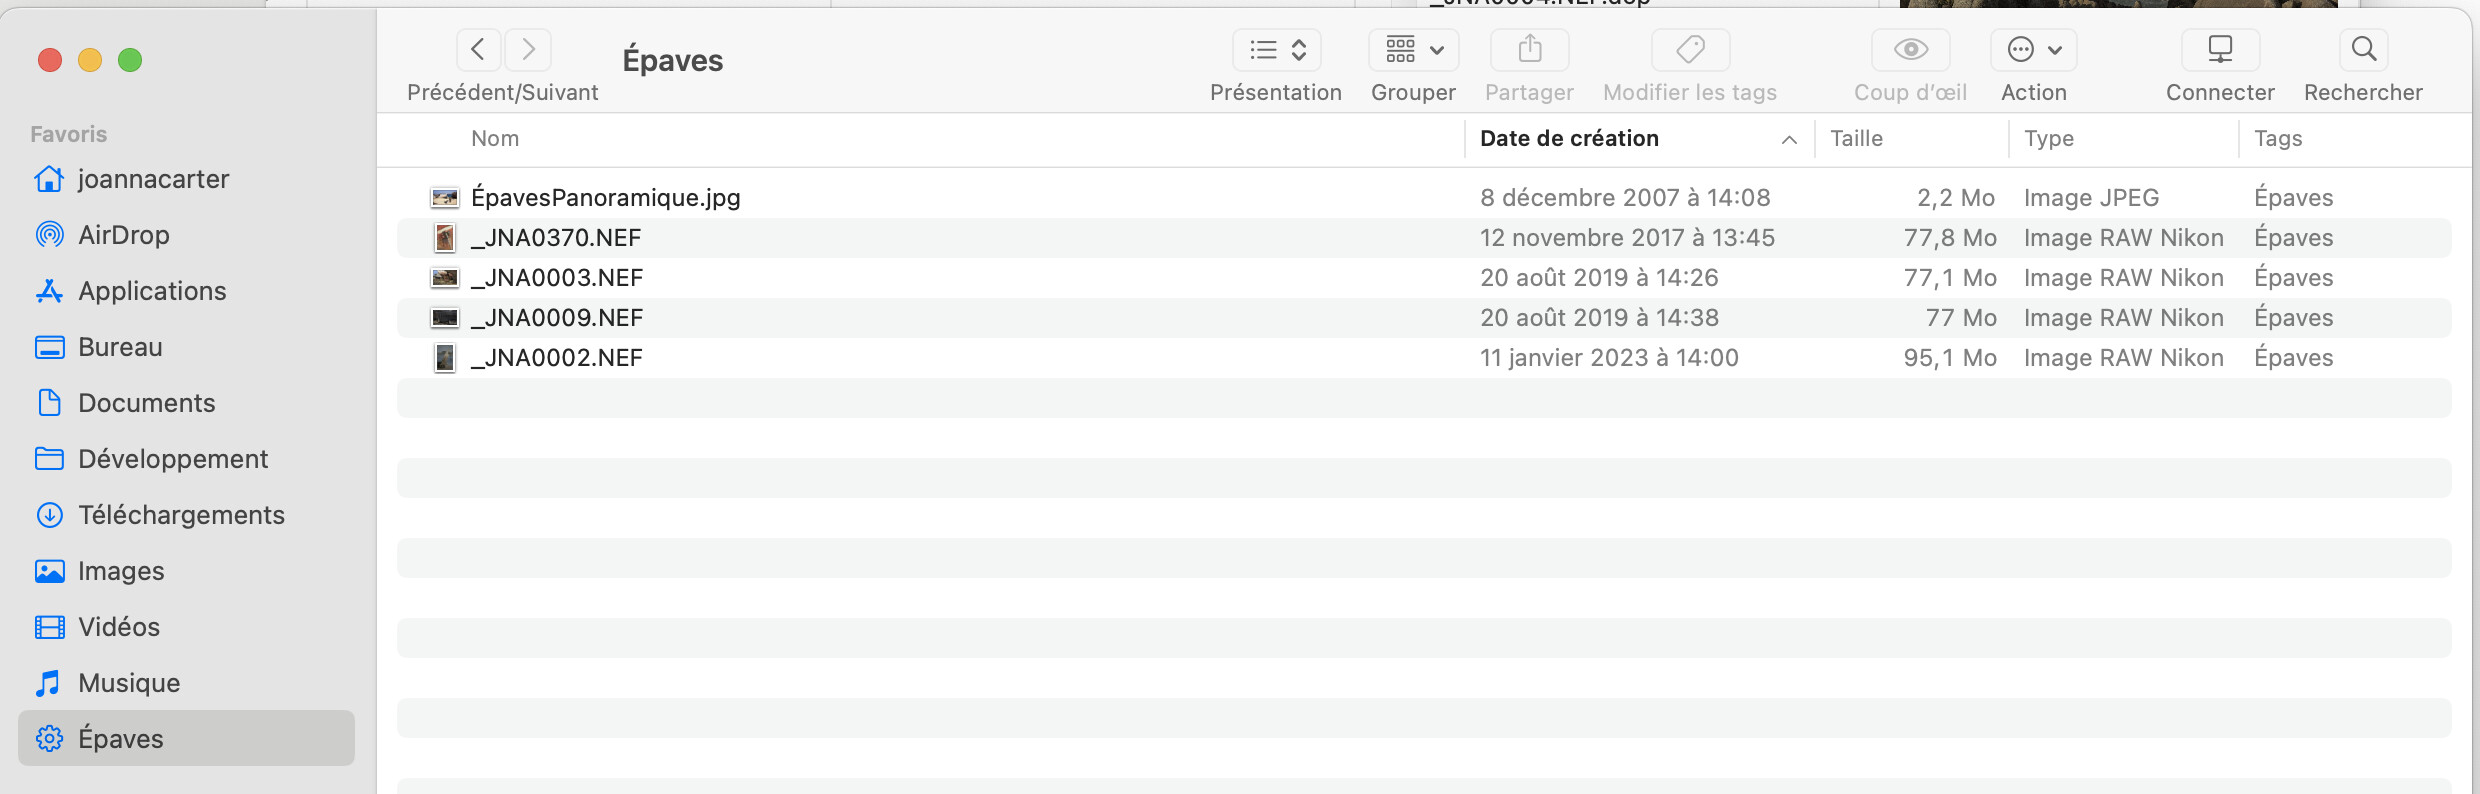This screenshot has height=794, width=2480.
Task: Select the _JNA0370.NEF thumbnail
Action: point(445,238)
